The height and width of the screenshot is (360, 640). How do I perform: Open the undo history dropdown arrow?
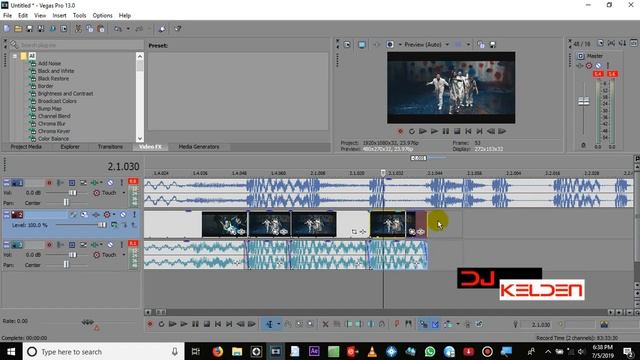[x=128, y=29]
